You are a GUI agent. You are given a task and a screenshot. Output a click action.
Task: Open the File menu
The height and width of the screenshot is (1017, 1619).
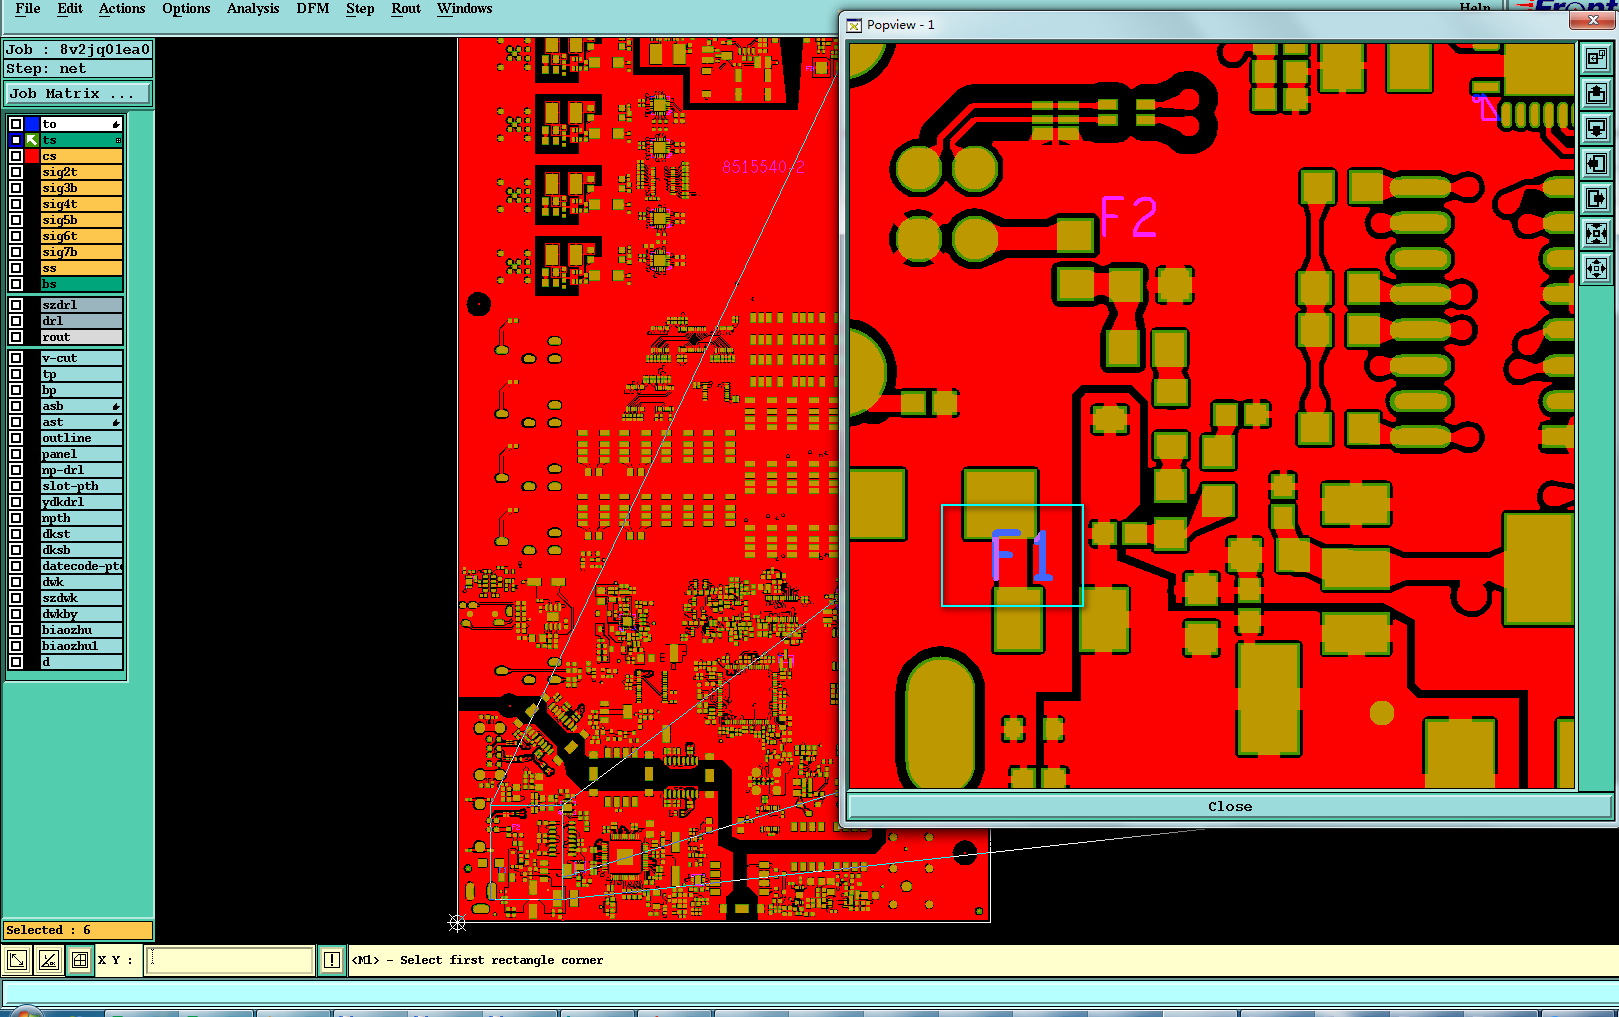coord(28,8)
